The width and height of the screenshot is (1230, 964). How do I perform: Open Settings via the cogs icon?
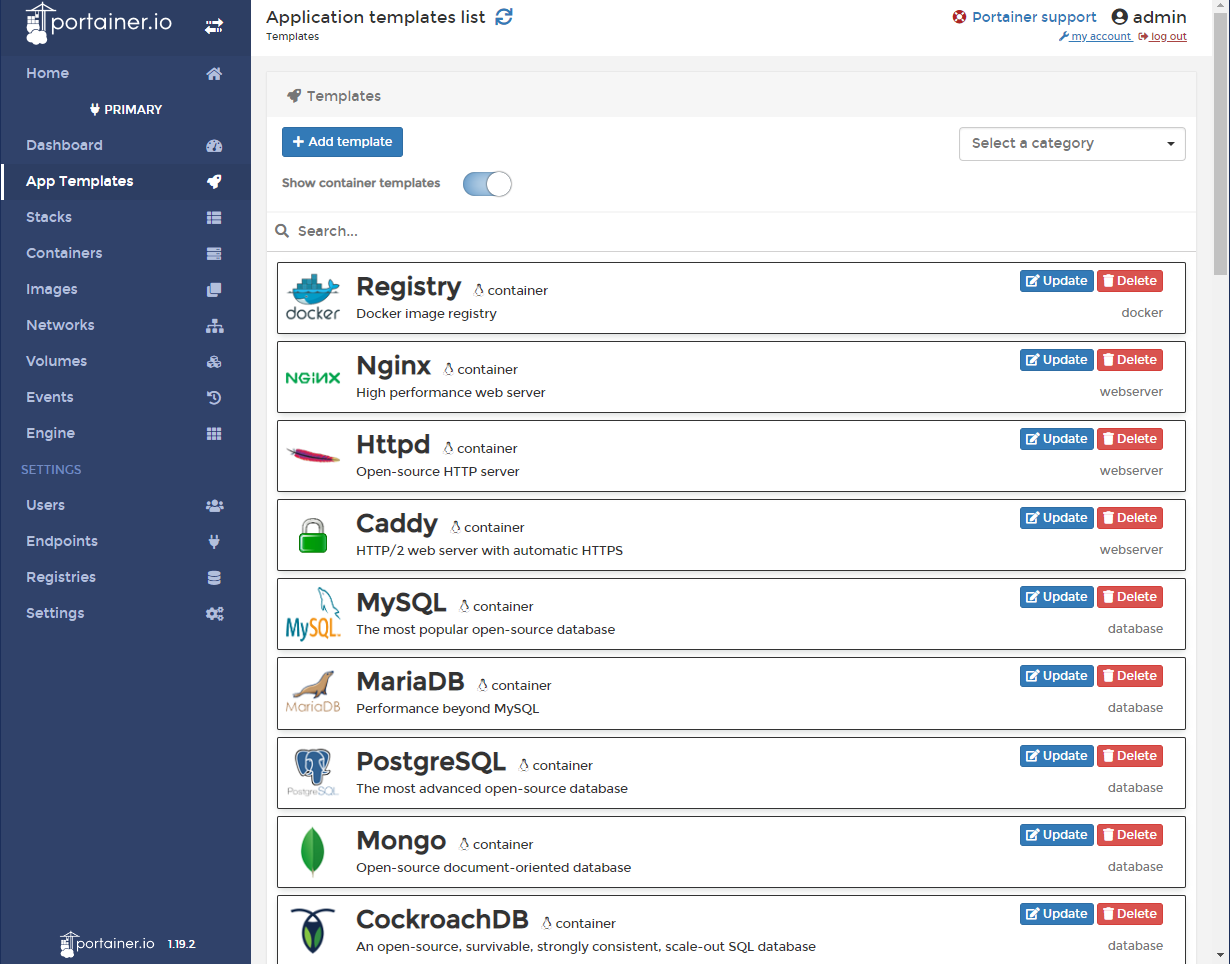point(214,613)
